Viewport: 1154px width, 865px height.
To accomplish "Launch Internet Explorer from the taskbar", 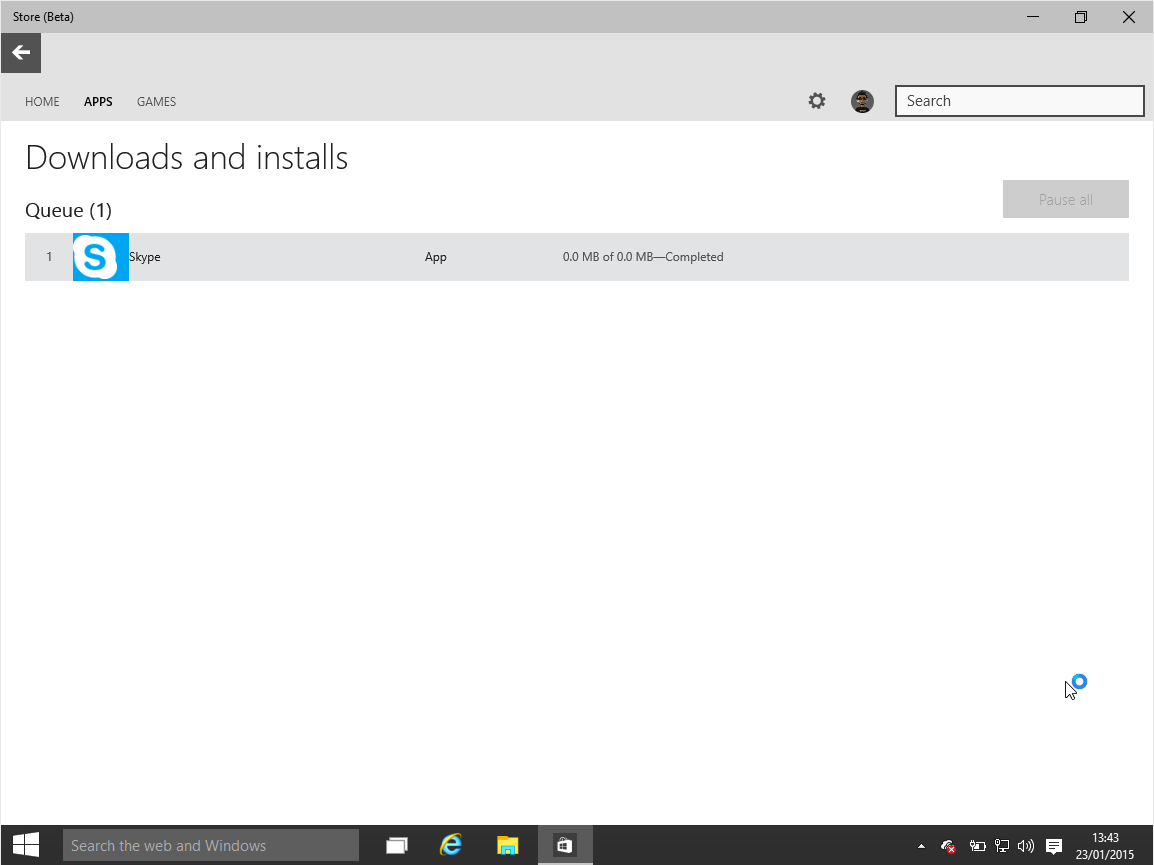I will [x=451, y=845].
